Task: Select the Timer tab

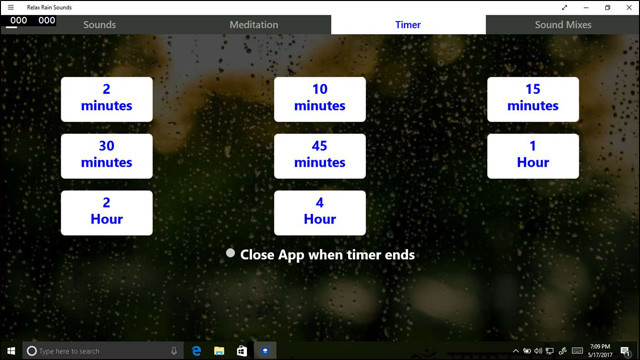Action: click(408, 24)
